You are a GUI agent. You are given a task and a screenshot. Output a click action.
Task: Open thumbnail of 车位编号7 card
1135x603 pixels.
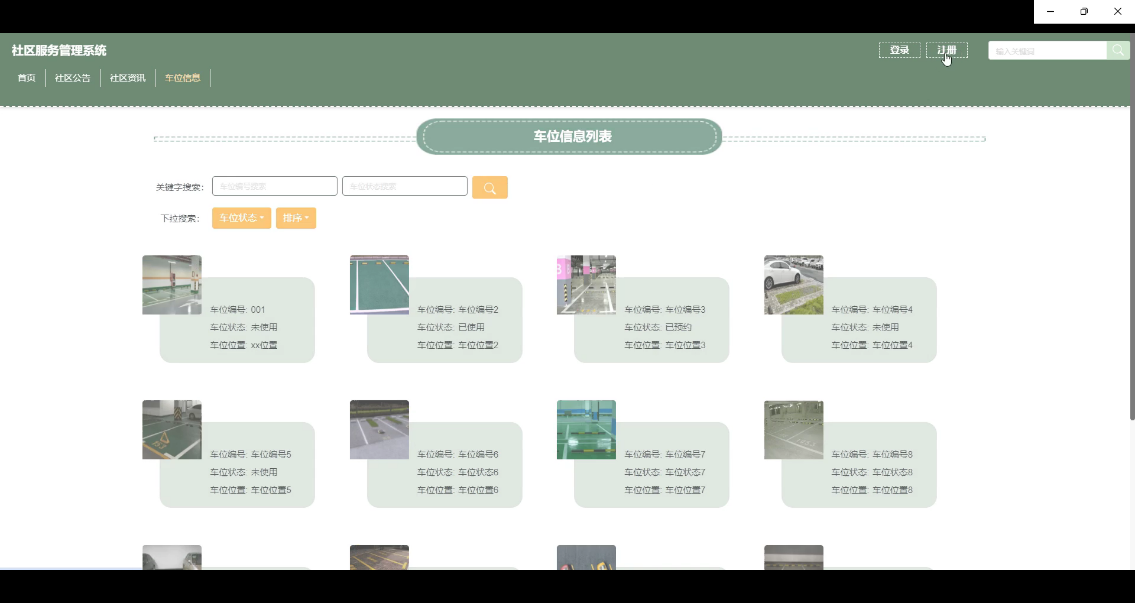point(586,429)
